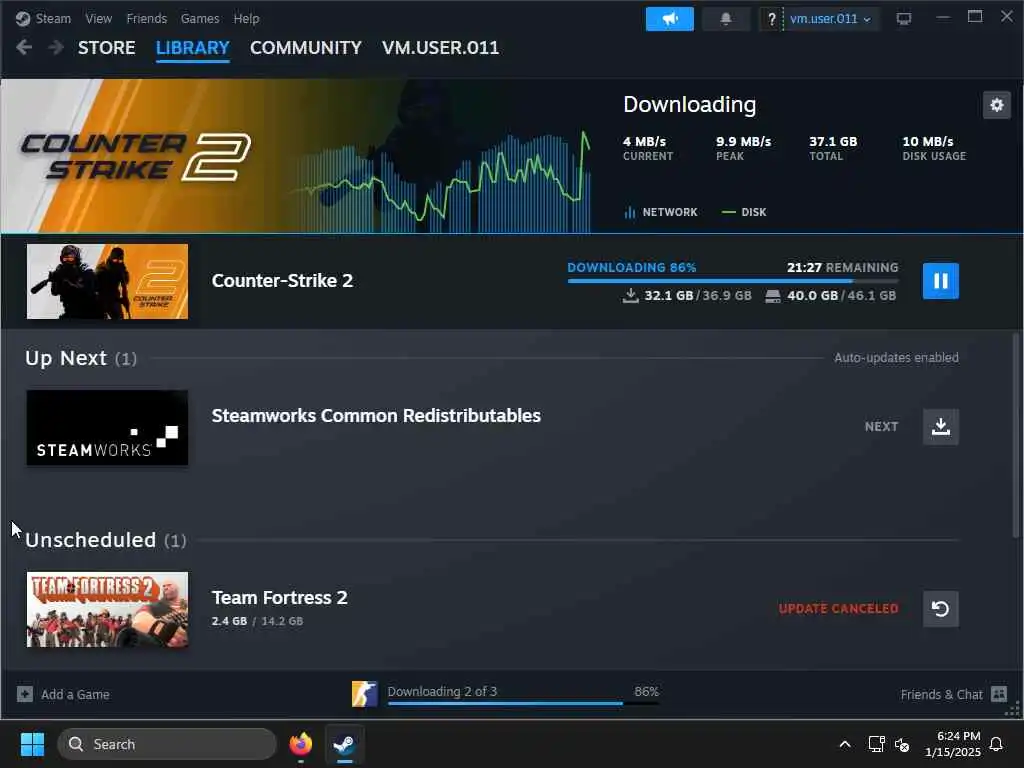Expand the vm.user.011 account dropdown
Screen dimensions: 1024x768
[x=831, y=19]
